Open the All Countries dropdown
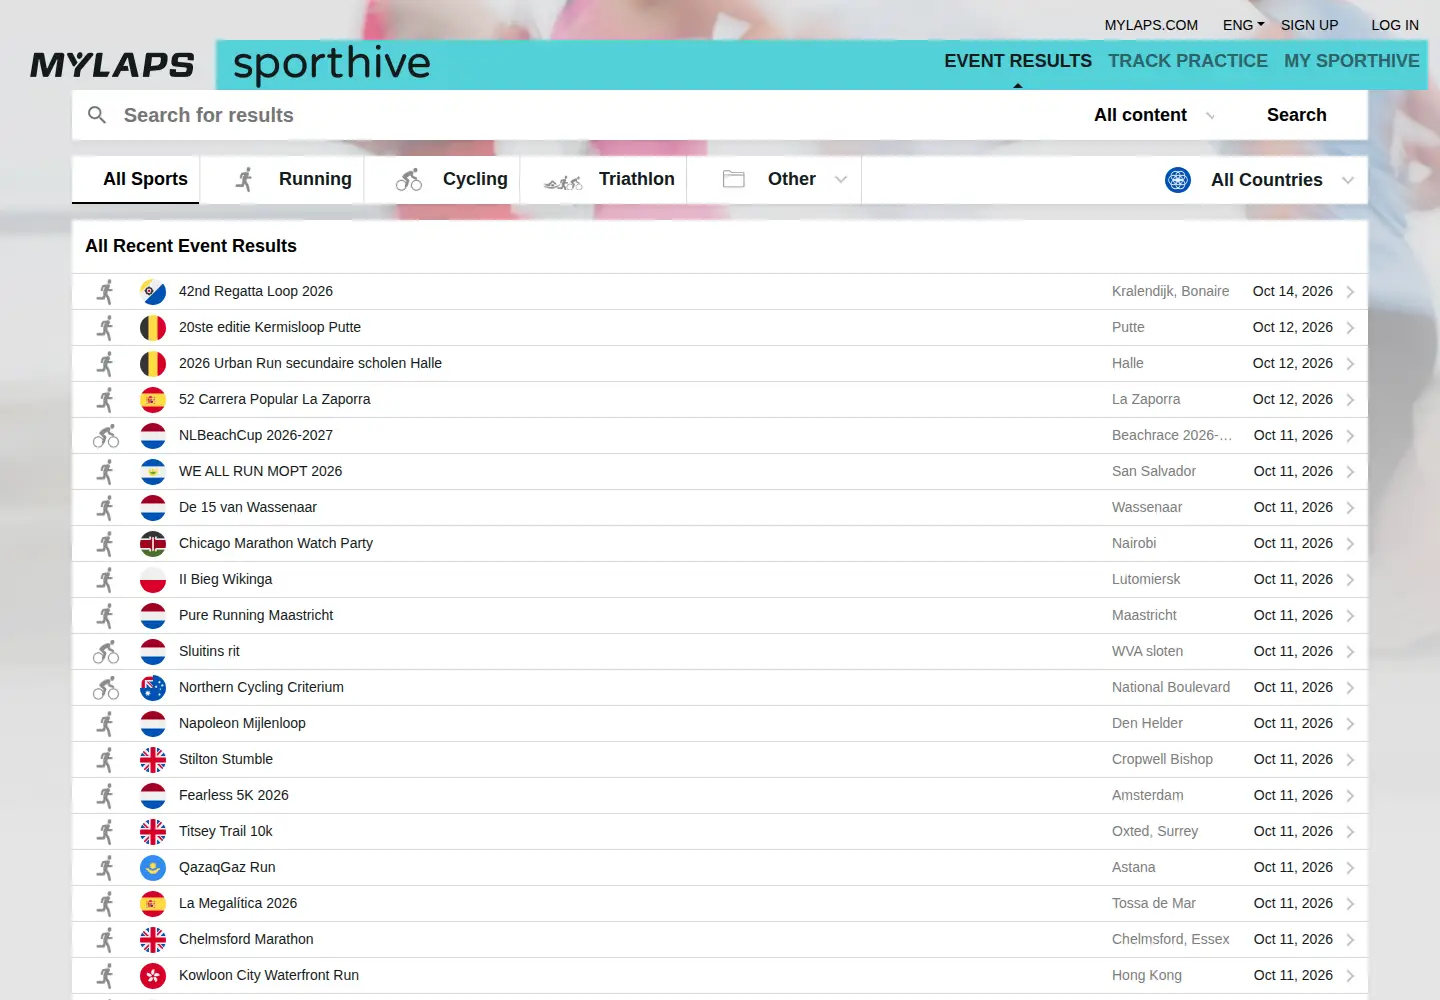Viewport: 1440px width, 1000px height. coord(1260,180)
